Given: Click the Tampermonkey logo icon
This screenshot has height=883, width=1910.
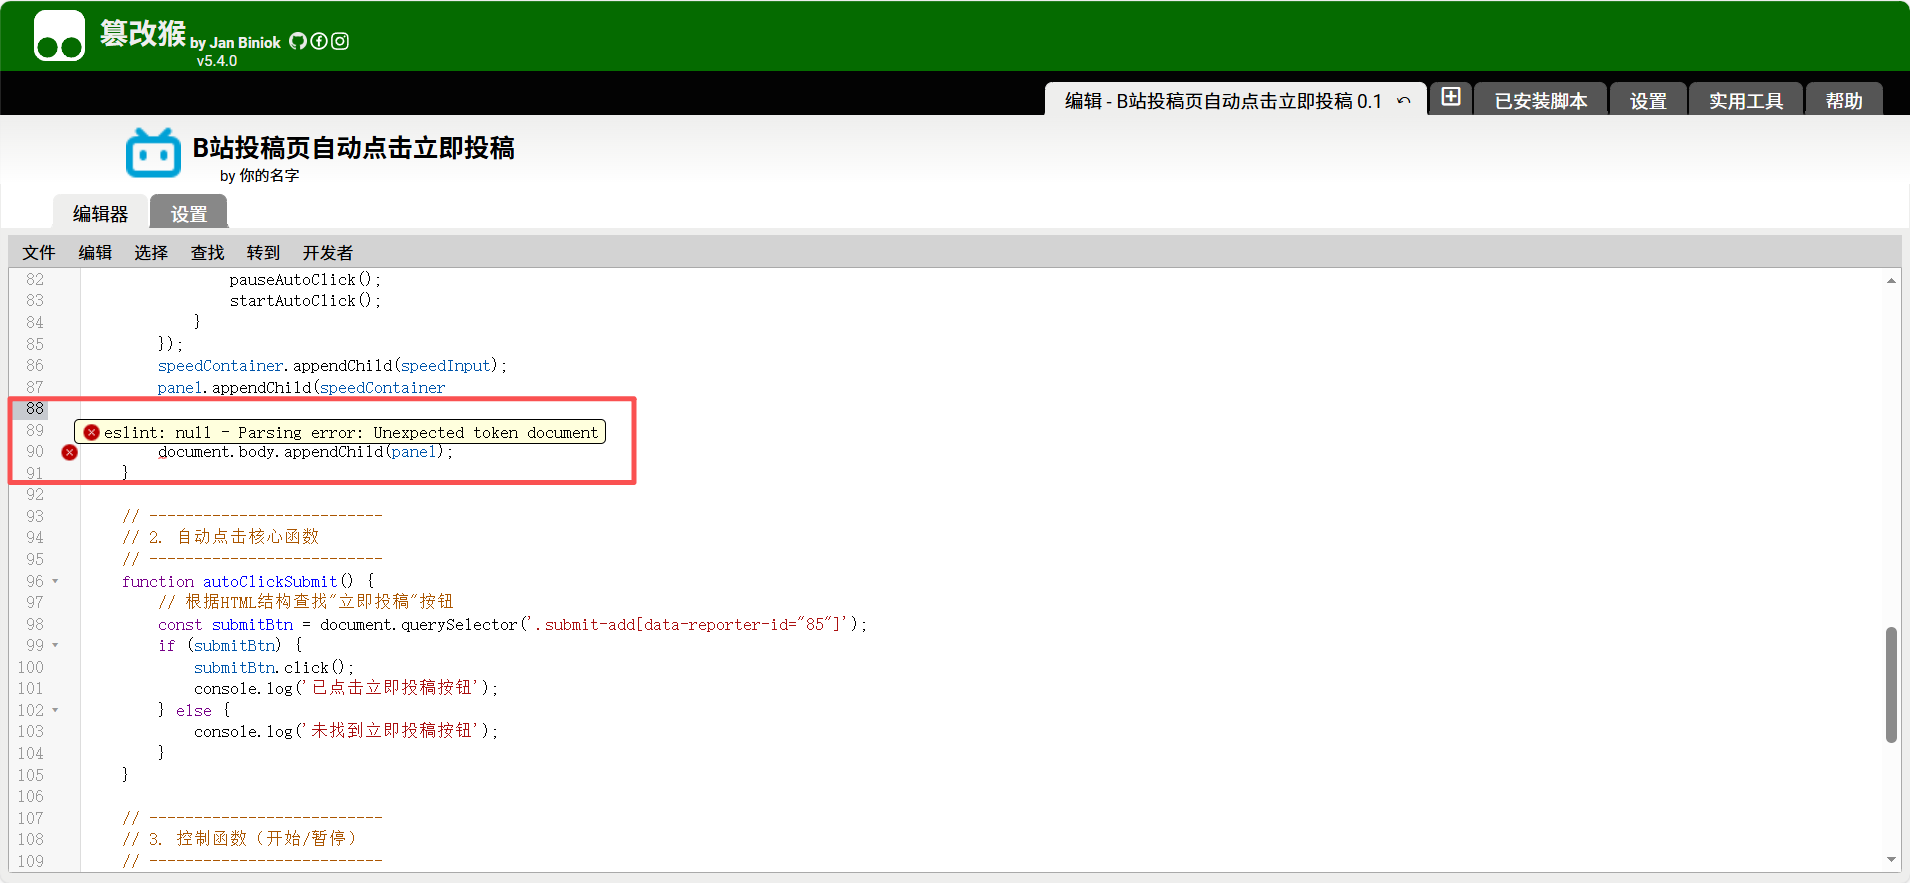Looking at the screenshot, I should (x=59, y=36).
